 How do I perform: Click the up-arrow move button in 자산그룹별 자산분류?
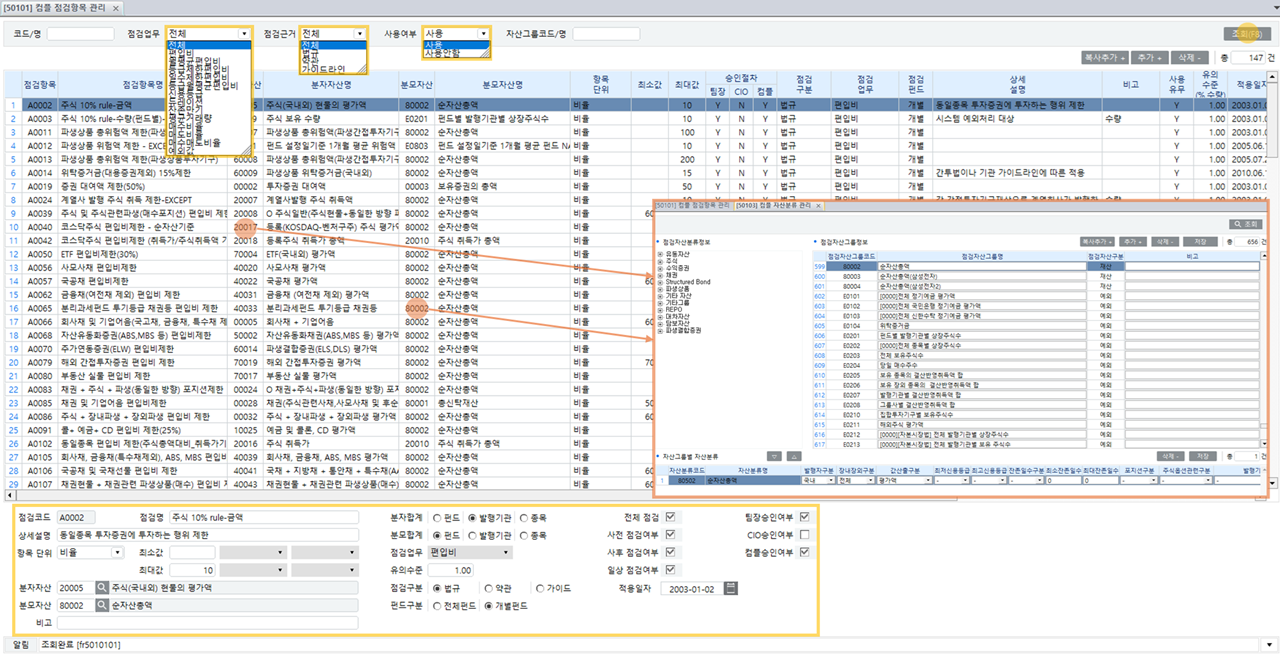tap(793, 455)
